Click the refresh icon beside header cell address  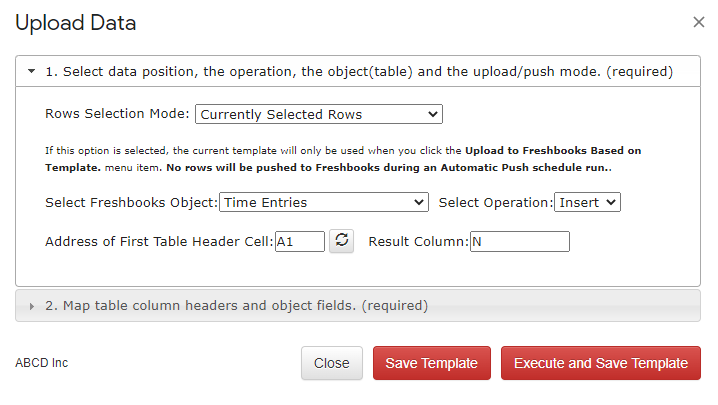click(x=342, y=241)
